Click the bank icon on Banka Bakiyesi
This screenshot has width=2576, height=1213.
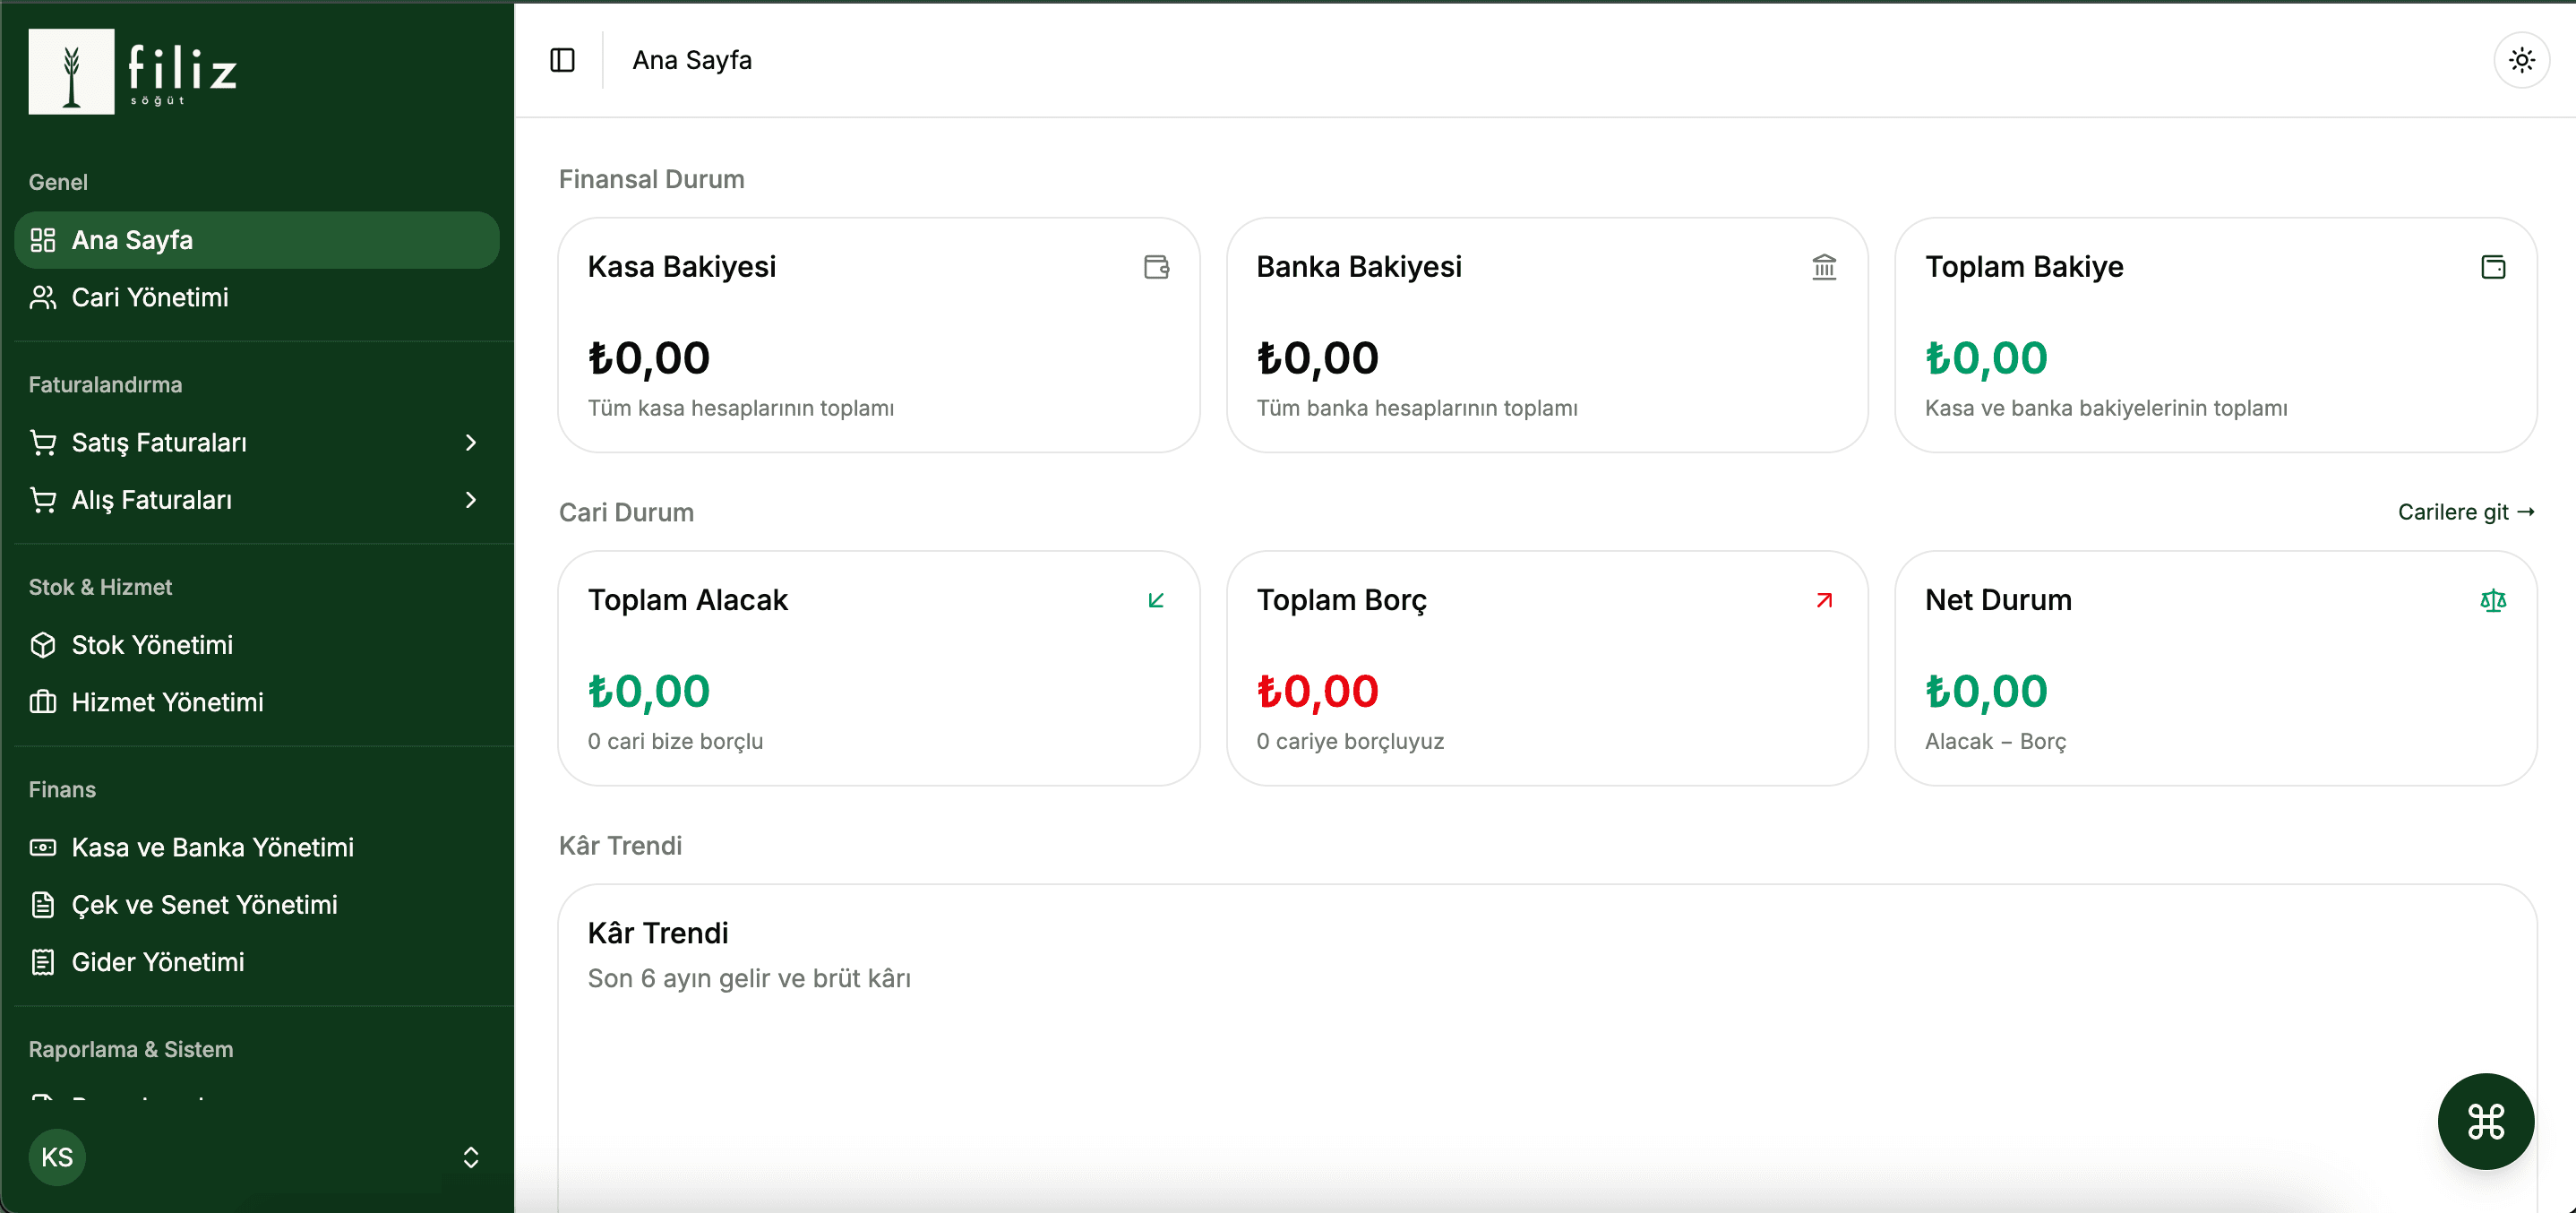(x=1824, y=267)
